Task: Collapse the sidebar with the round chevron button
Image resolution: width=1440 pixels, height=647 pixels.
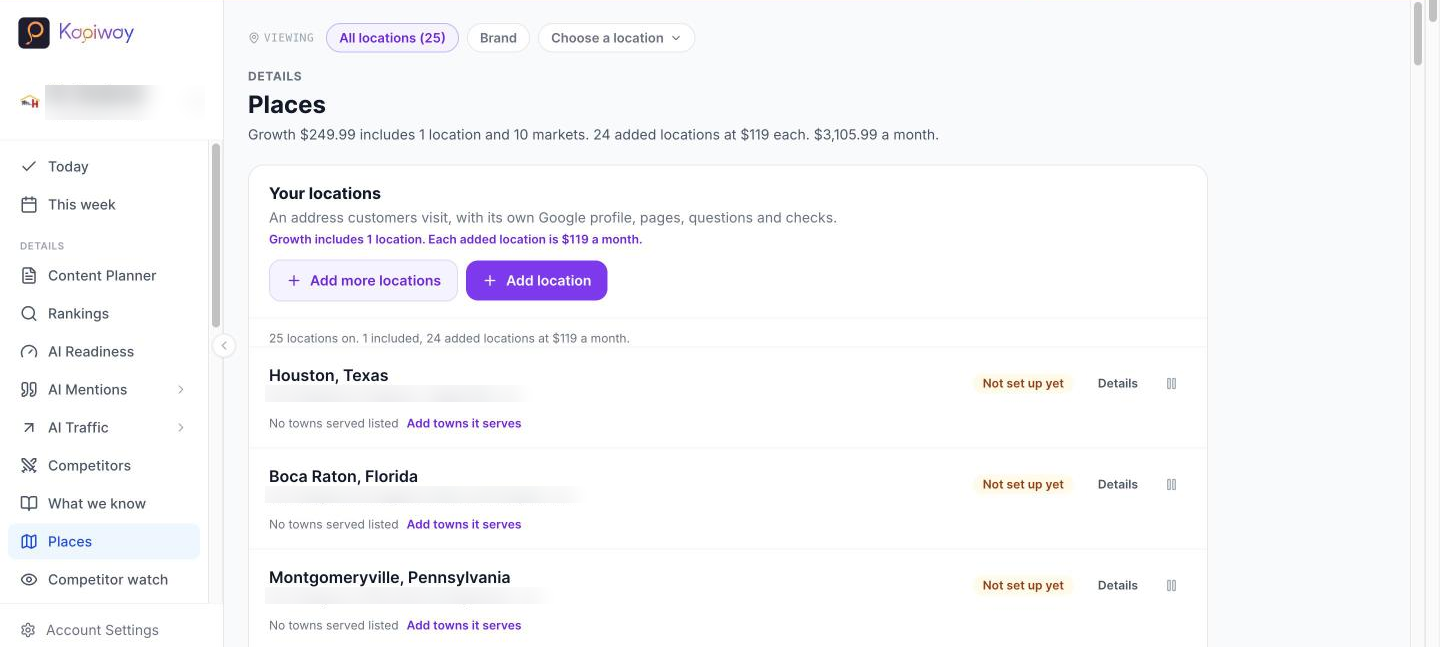Action: click(x=224, y=345)
